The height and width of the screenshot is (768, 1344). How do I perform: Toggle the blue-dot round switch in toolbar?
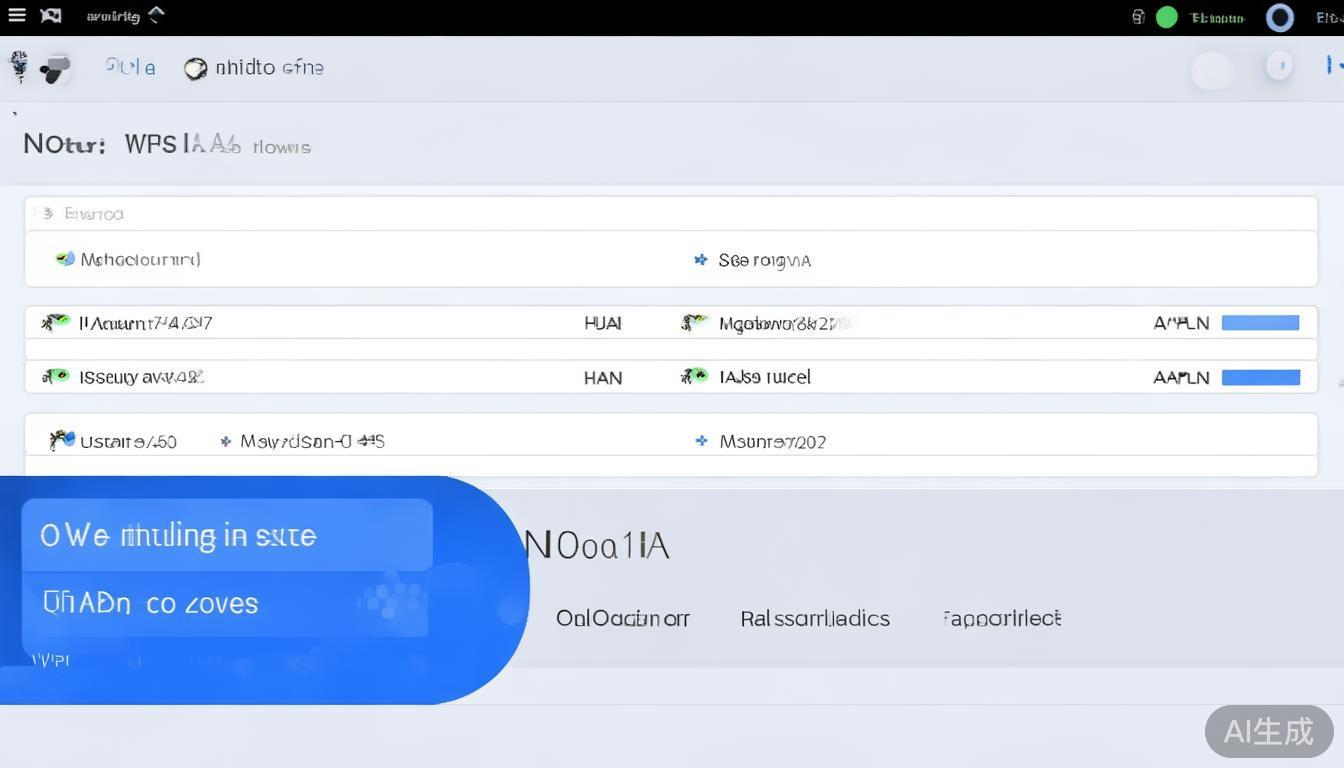pyautogui.click(x=1279, y=66)
